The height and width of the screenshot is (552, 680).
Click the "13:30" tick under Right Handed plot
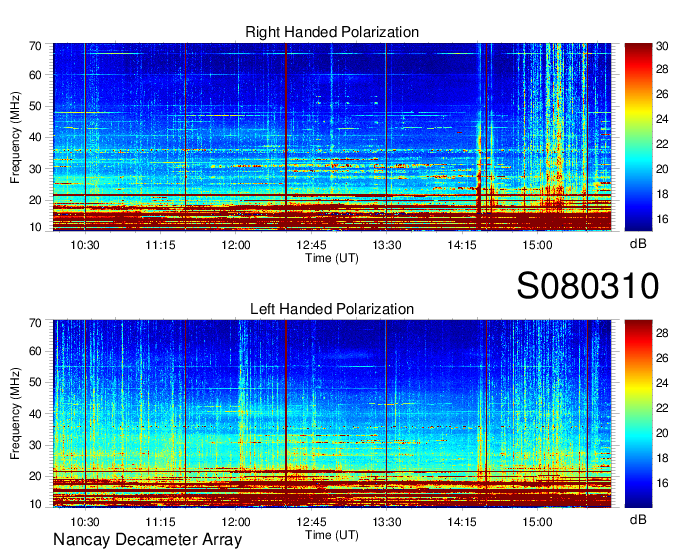click(387, 245)
